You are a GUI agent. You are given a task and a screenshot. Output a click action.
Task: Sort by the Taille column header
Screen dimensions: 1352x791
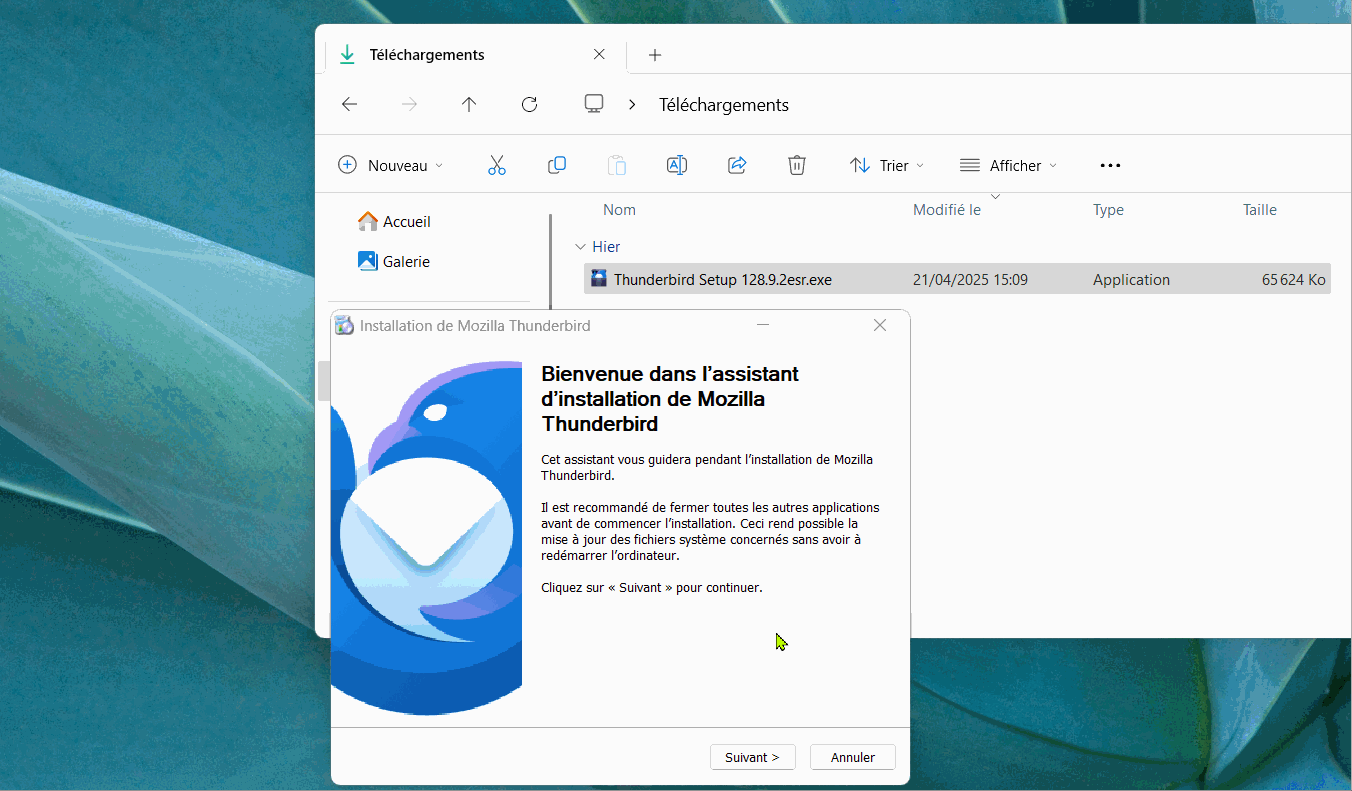pyautogui.click(x=1260, y=210)
